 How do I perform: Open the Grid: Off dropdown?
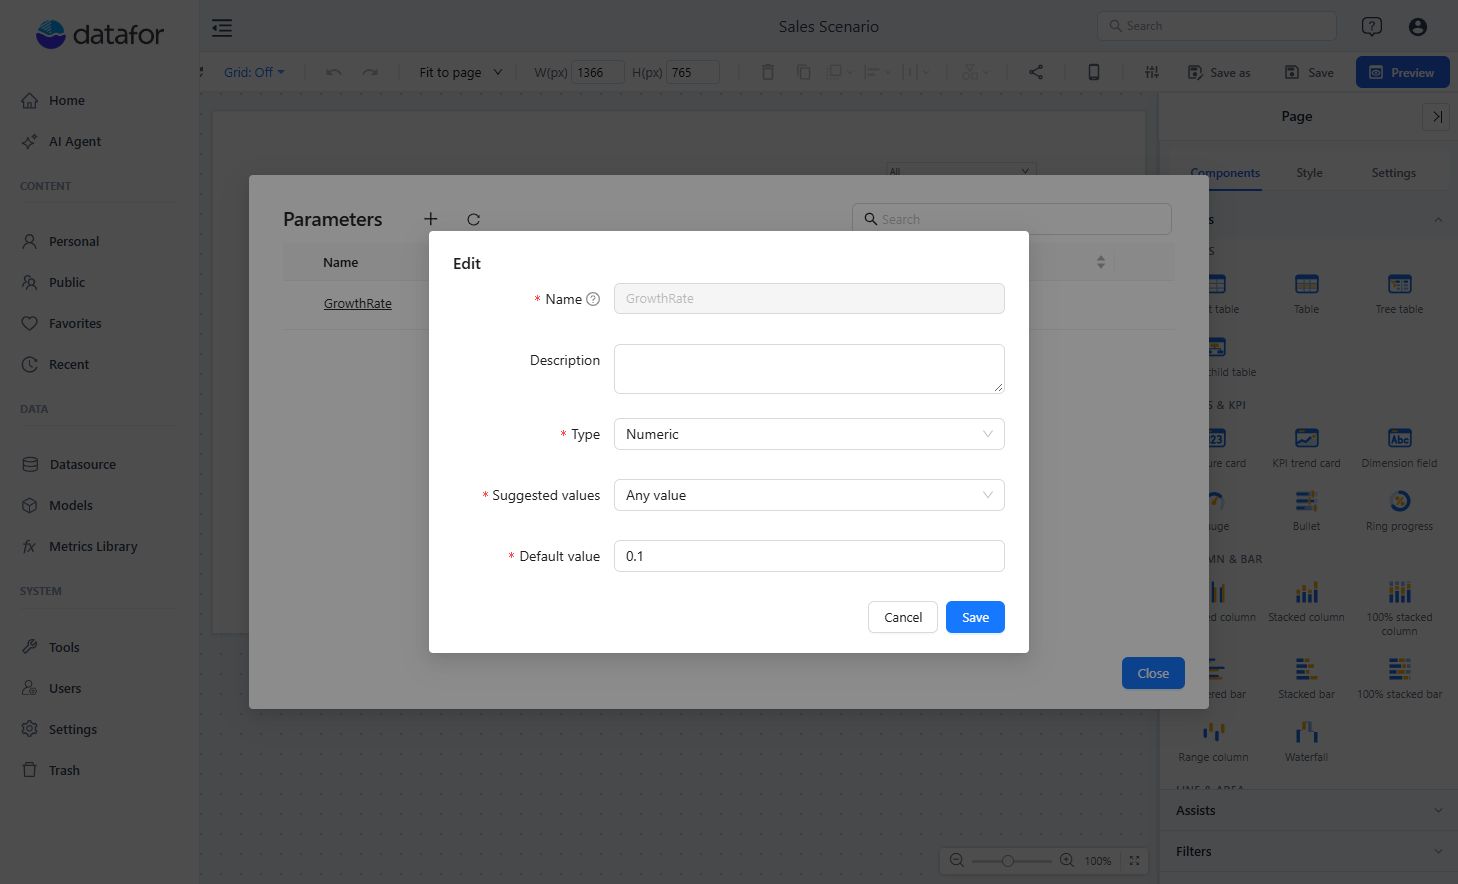(x=254, y=72)
